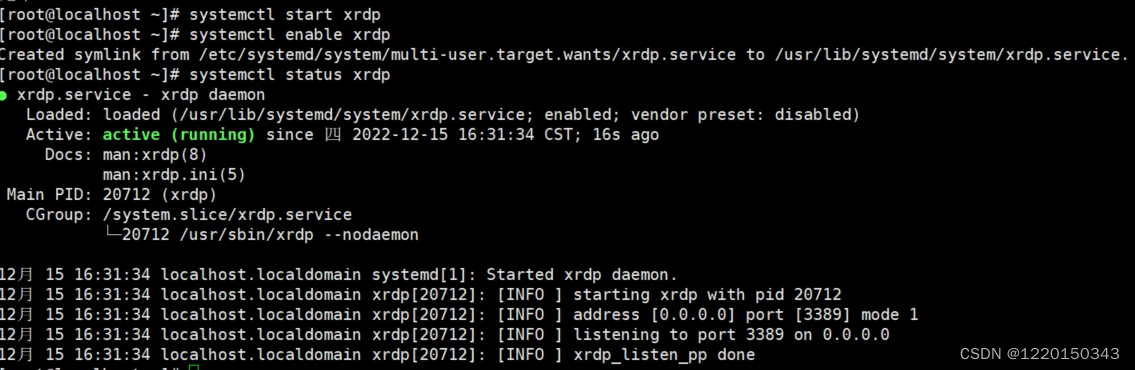This screenshot has height=370, width=1135.
Task: Click the green 'active (running)' status text
Action: click(179, 135)
